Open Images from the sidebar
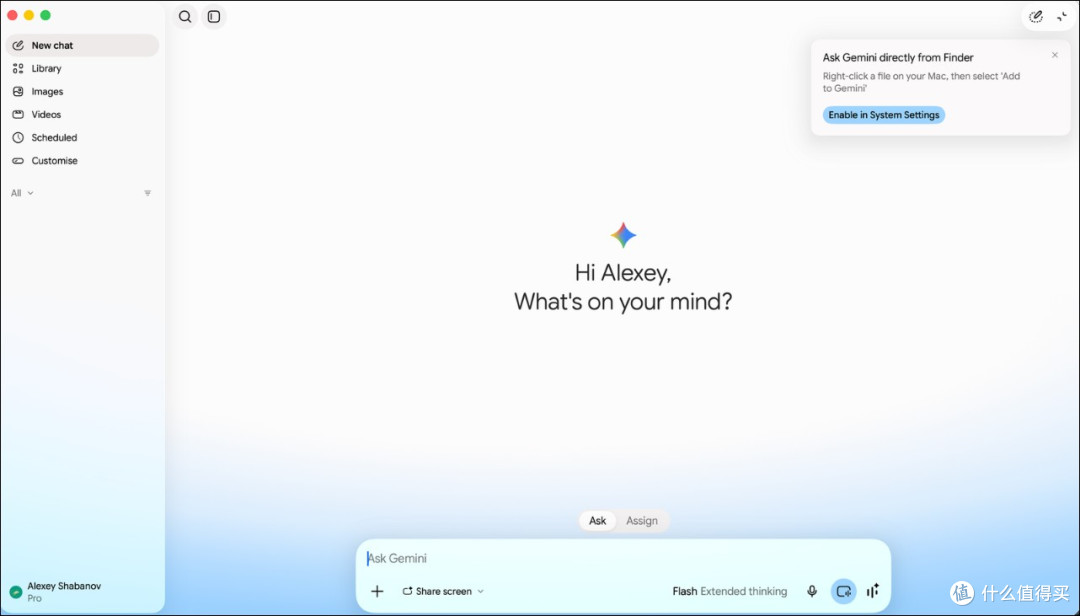 82,92
